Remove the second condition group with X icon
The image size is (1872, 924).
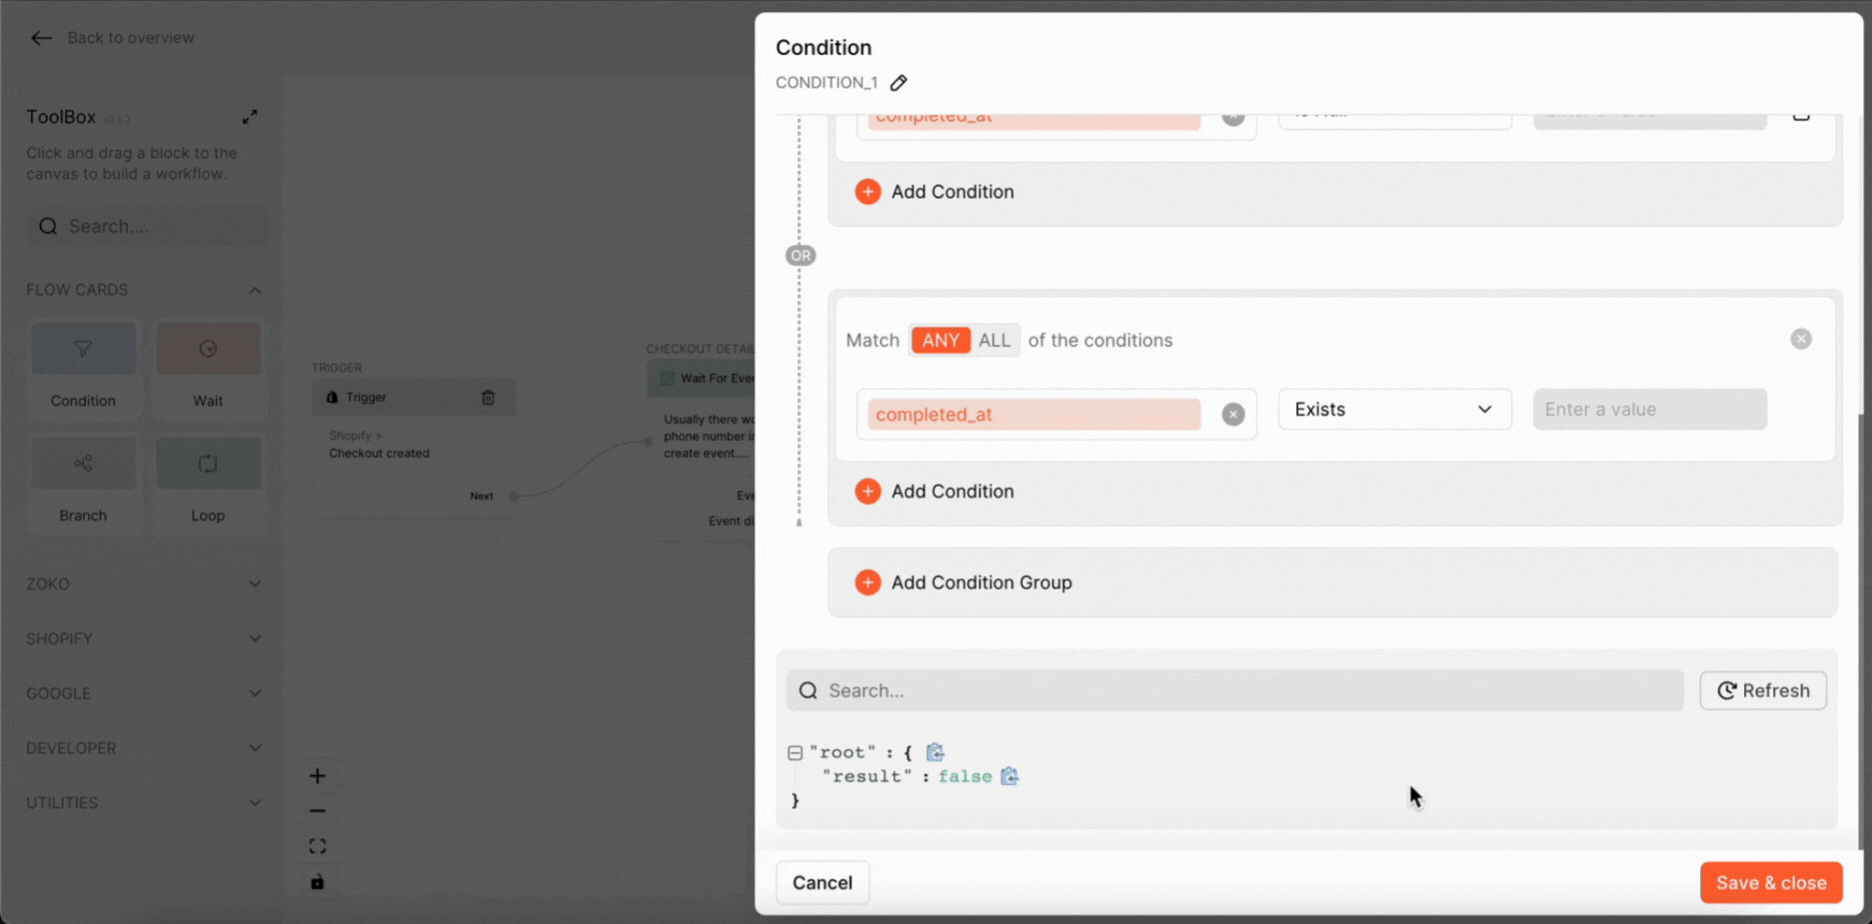point(1801,339)
